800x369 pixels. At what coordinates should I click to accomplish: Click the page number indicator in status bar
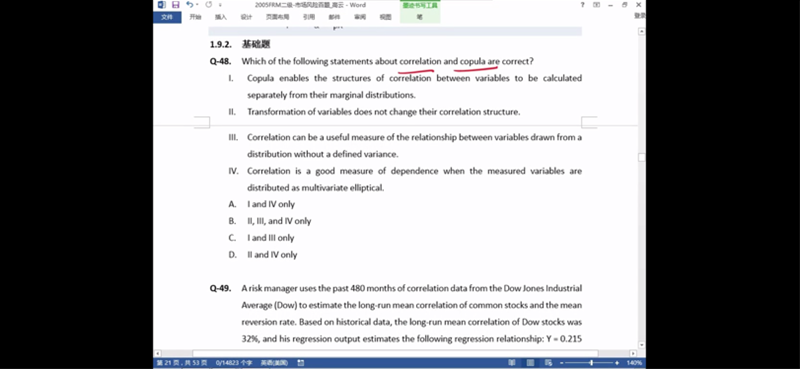click(182, 363)
